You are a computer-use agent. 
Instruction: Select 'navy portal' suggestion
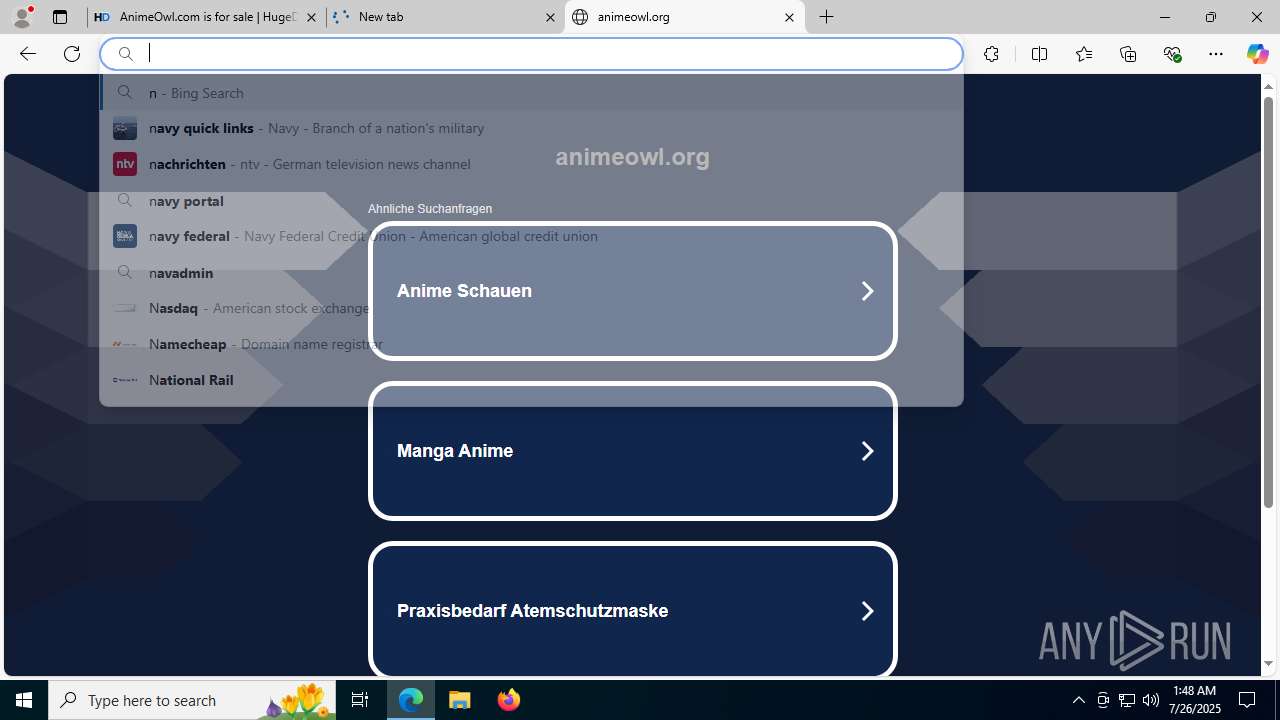531,200
